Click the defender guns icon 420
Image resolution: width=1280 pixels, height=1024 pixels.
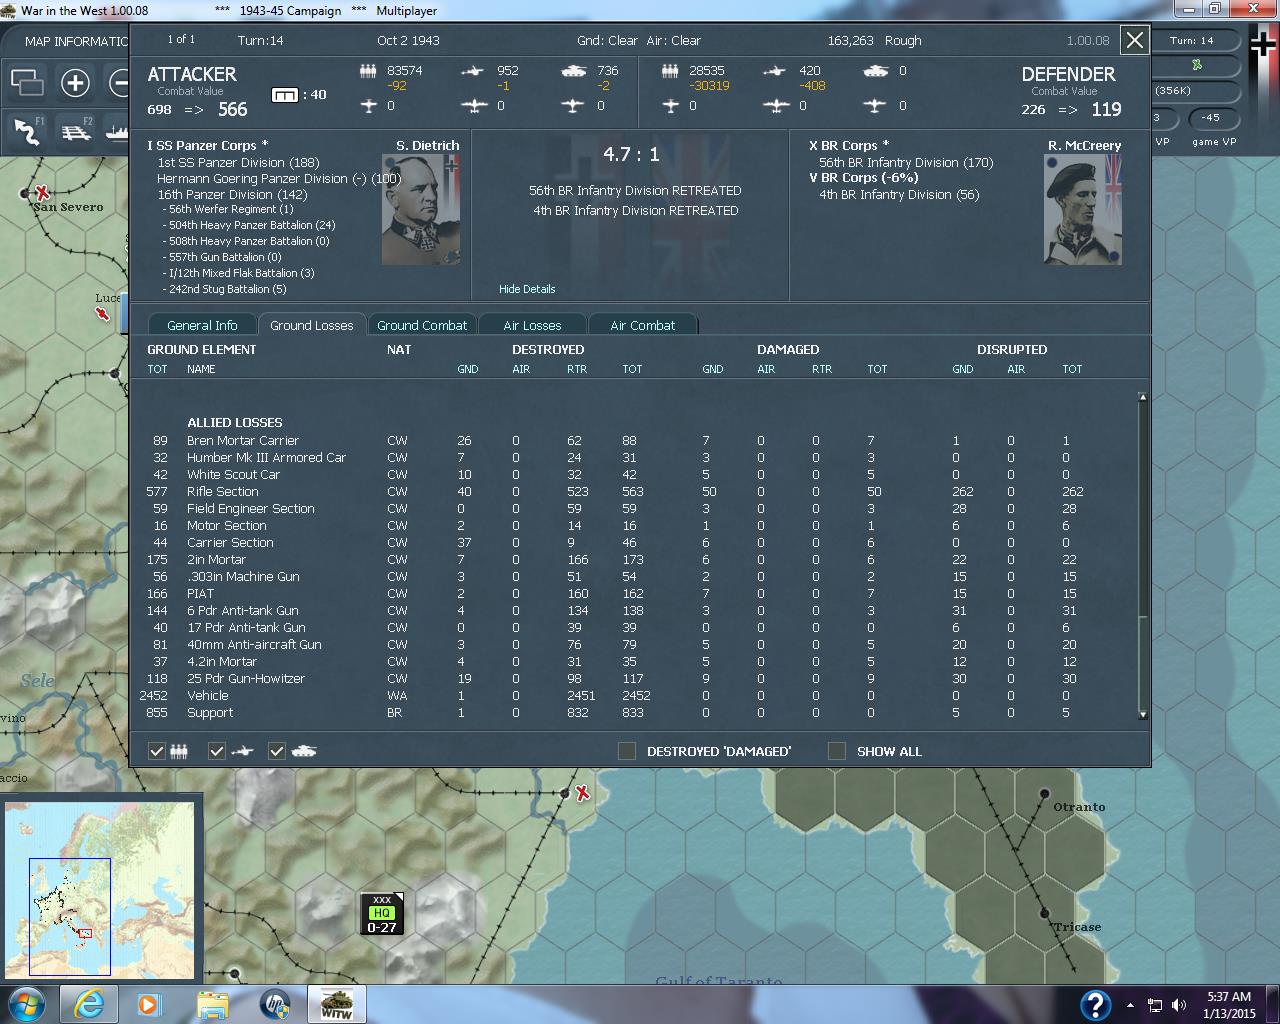775,71
